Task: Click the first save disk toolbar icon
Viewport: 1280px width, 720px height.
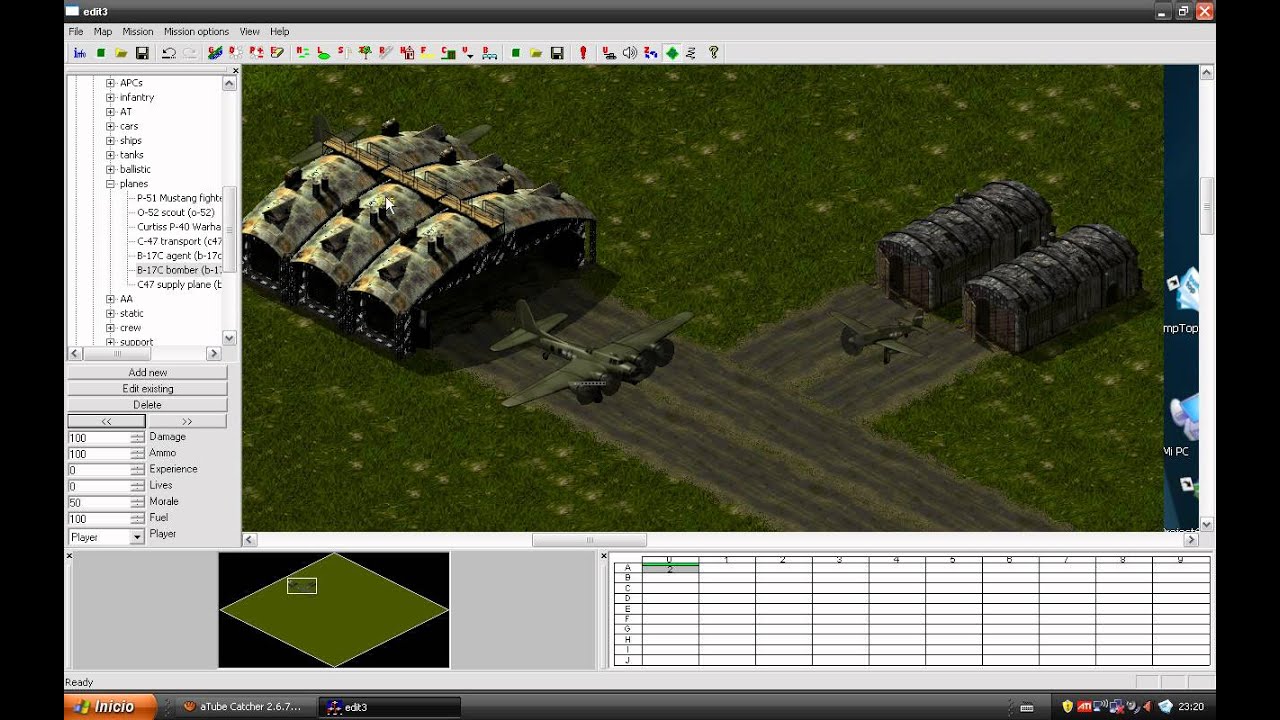Action: (x=142, y=52)
